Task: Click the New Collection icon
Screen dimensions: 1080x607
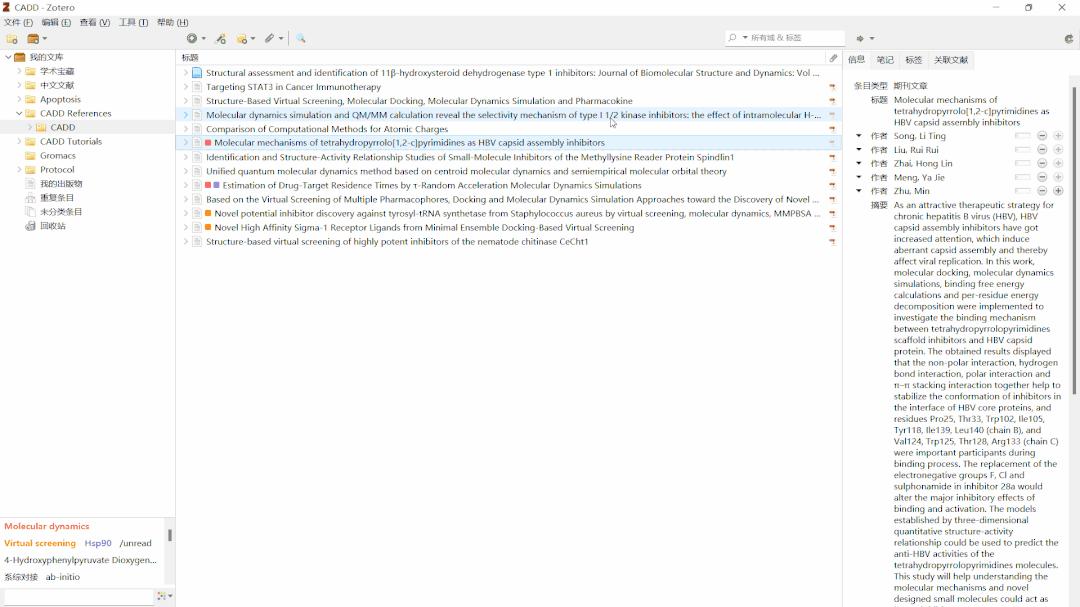Action: pos(12,38)
